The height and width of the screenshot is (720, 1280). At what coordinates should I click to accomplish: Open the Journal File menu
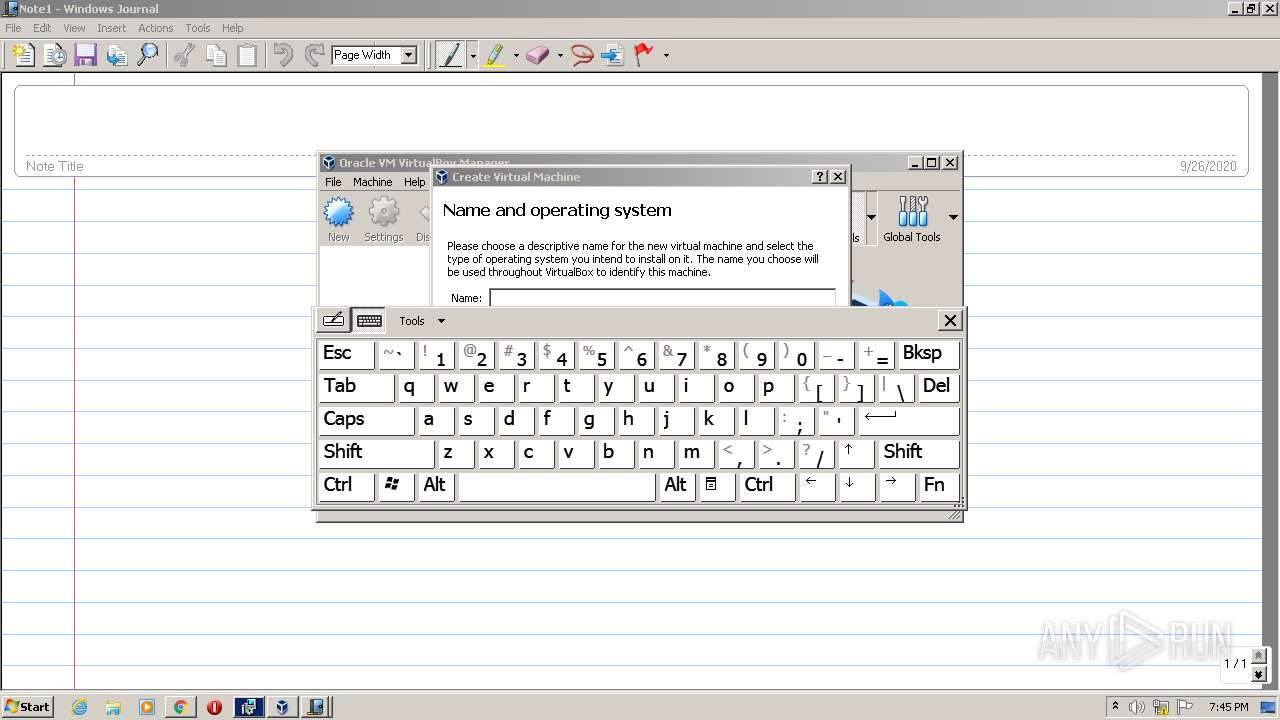13,28
